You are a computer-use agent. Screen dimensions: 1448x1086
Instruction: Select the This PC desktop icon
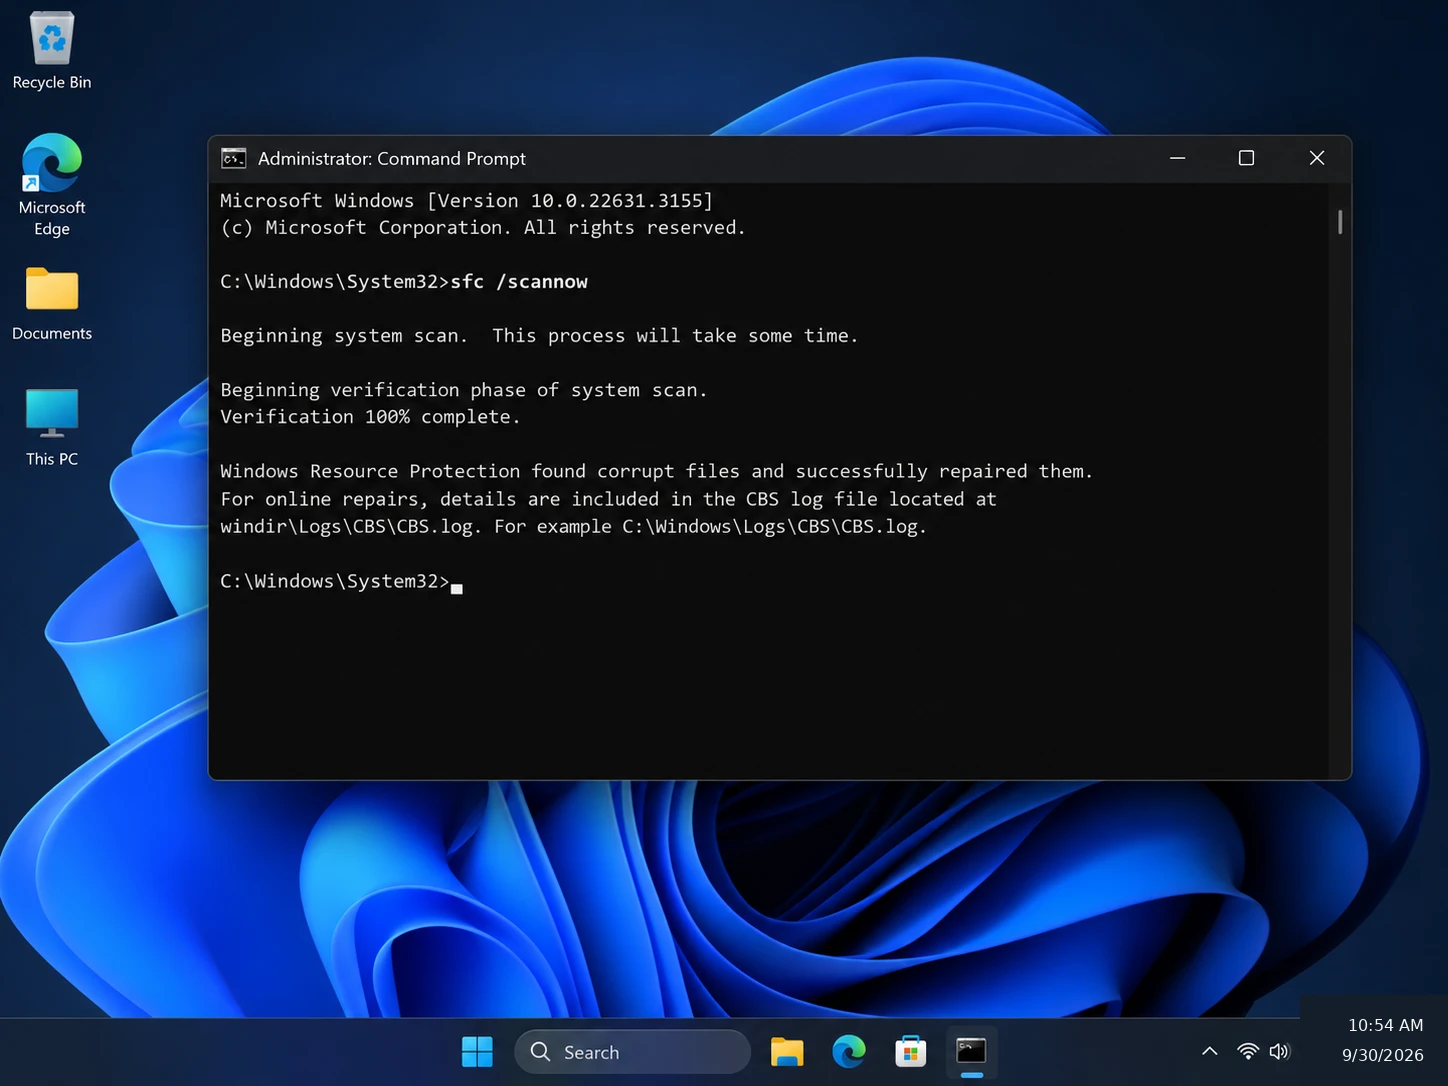click(52, 428)
